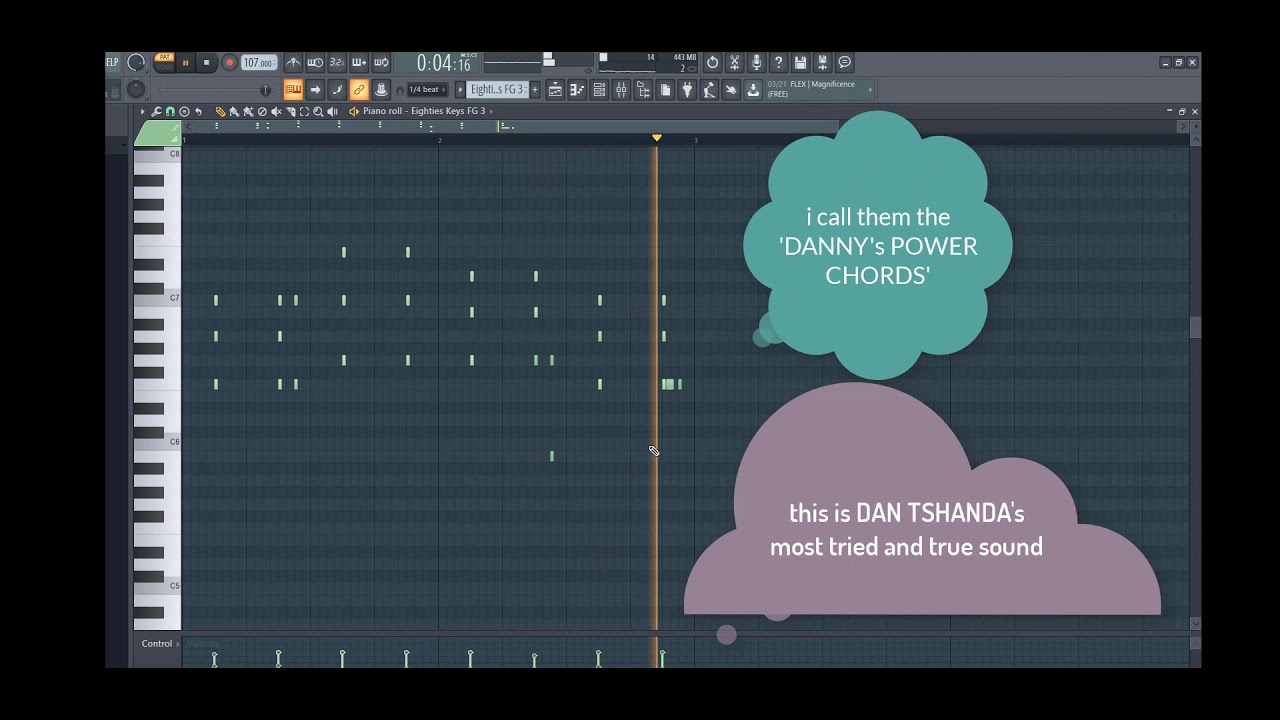Screen dimensions: 1280x720
Task: Expand the news panel arrow
Action: pos(870,90)
